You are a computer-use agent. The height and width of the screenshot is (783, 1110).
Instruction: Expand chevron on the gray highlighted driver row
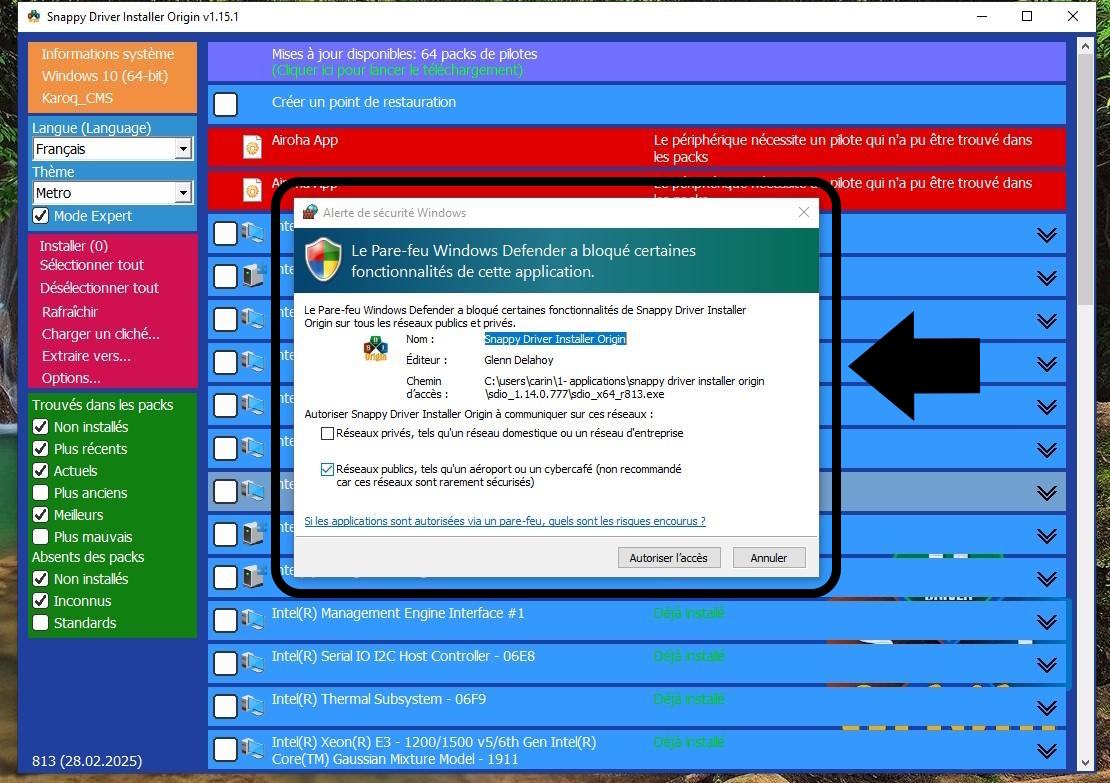[1046, 493]
